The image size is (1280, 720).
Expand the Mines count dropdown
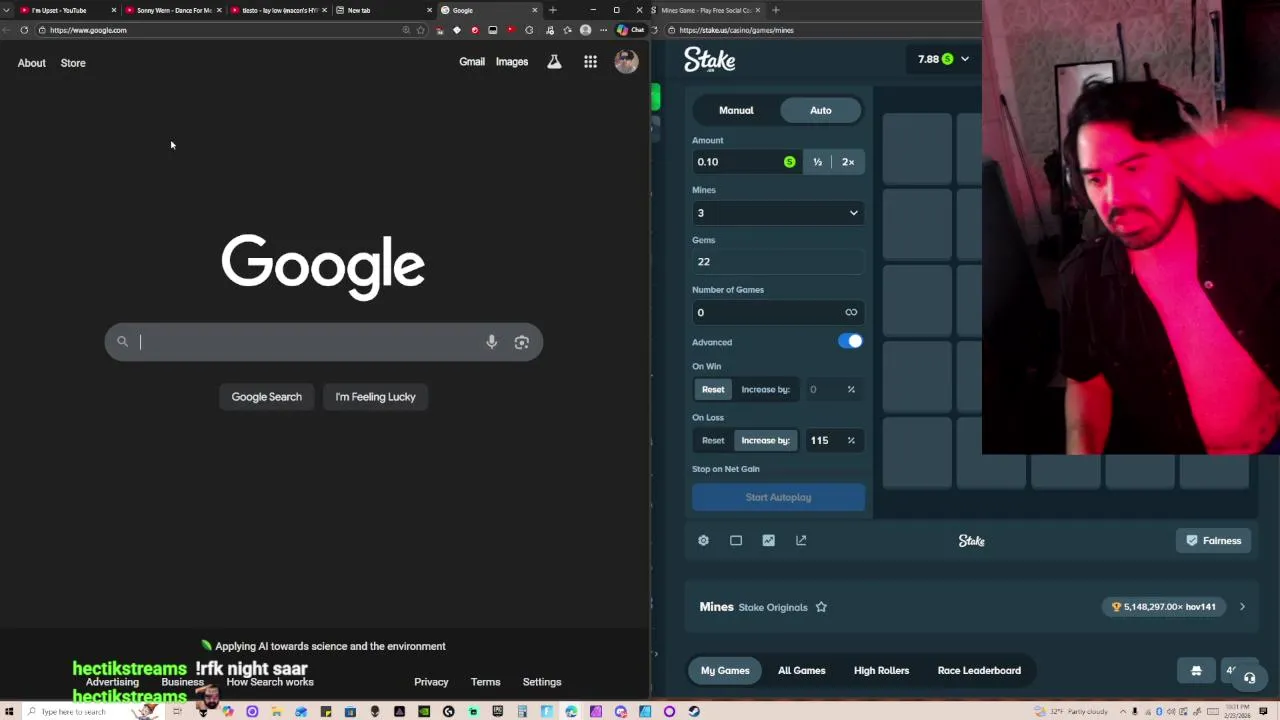pos(778,213)
